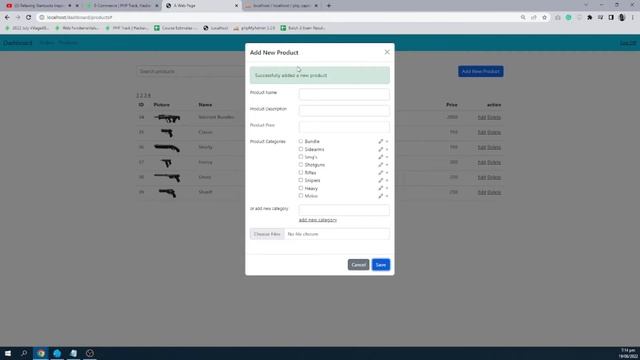Focus the Product Description input field

(x=344, y=111)
